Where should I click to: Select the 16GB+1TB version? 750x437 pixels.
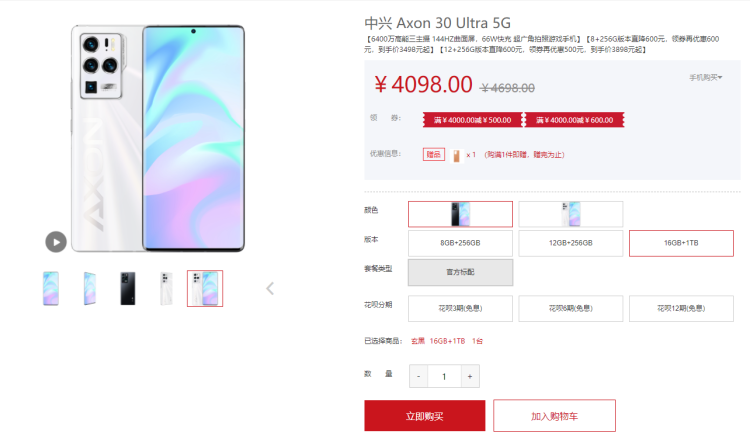681,243
